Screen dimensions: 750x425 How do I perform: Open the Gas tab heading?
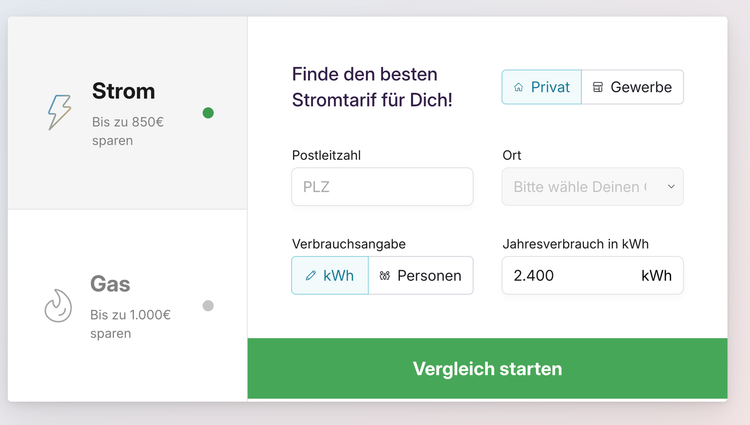(x=110, y=284)
